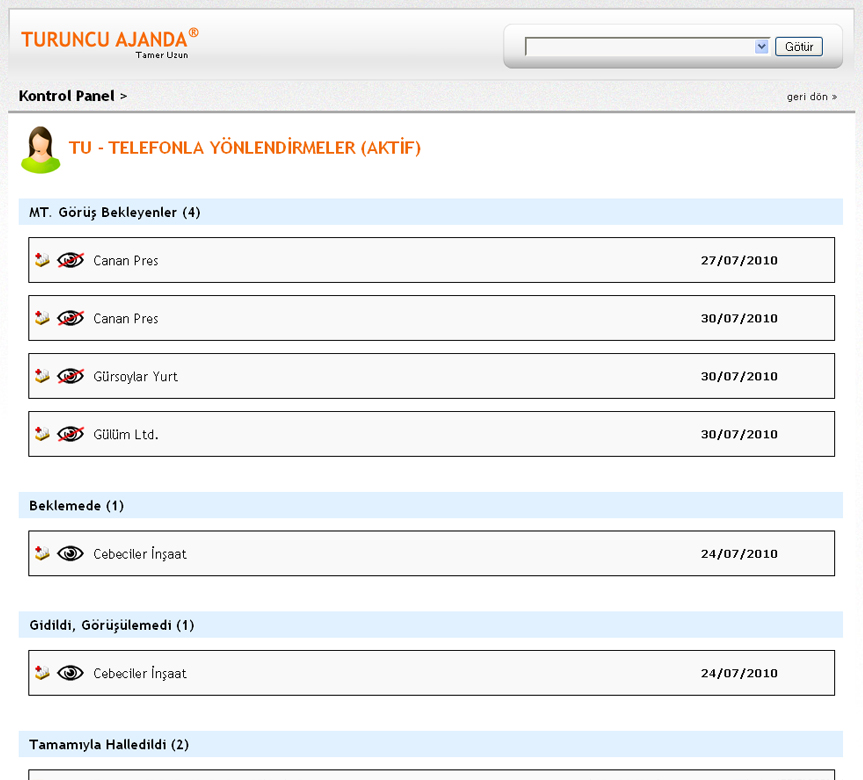Toggle crossed-out eye for Gürsoylar Yurt
Viewport: 863px width, 780px height.
(x=70, y=376)
